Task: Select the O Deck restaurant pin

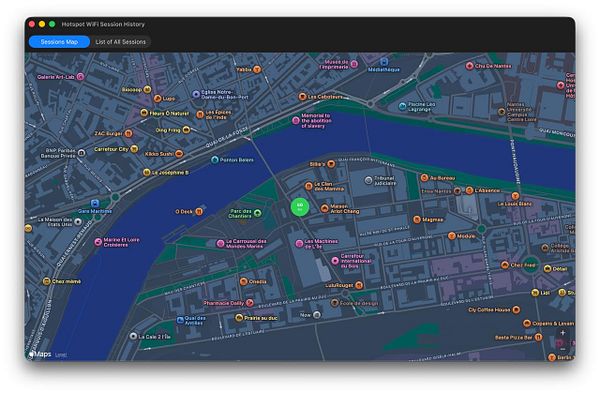Action: [199, 211]
